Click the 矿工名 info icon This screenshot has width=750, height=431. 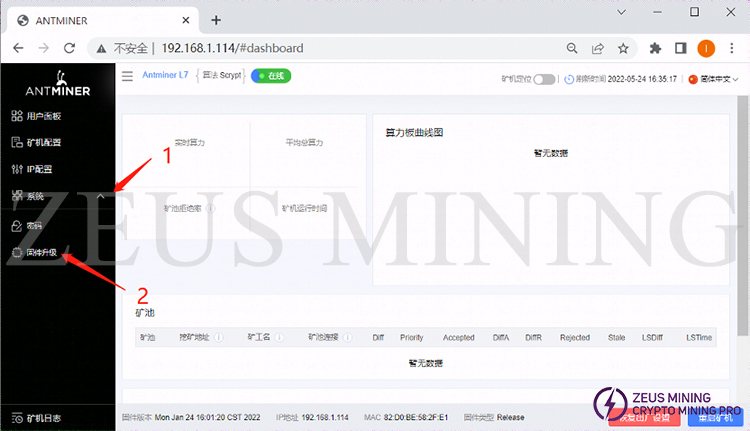(x=279, y=337)
